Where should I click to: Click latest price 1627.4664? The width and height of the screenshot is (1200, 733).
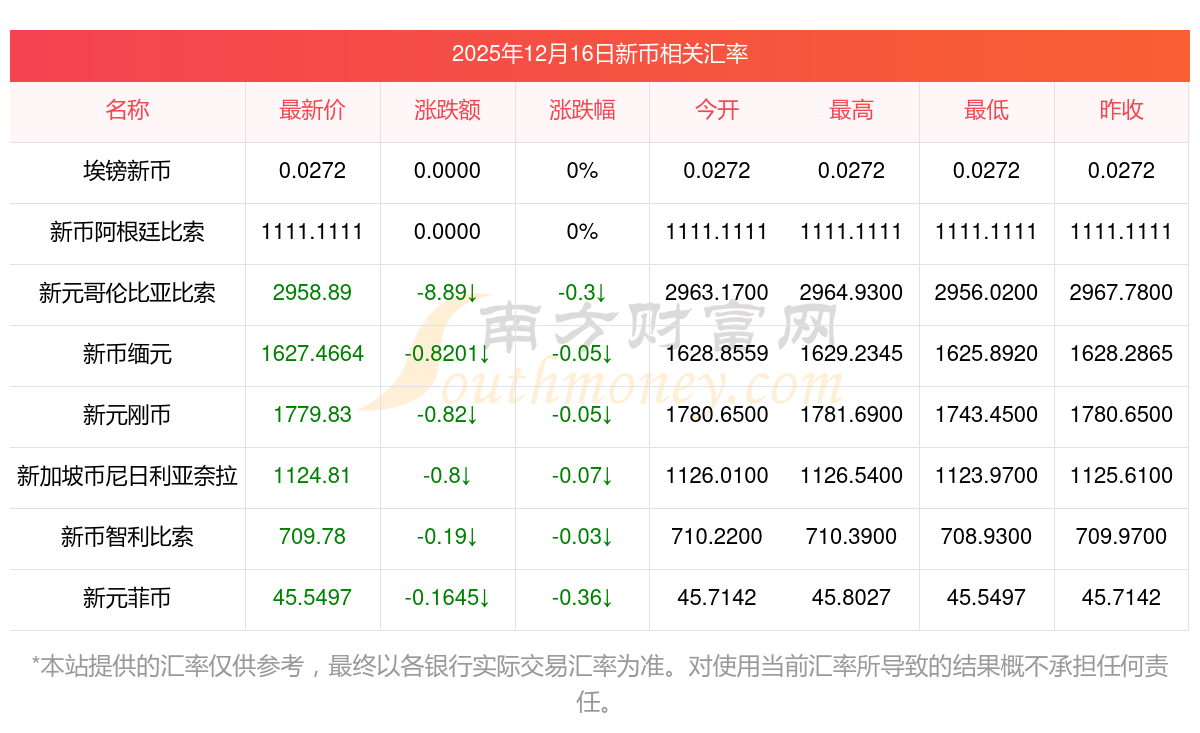point(312,354)
